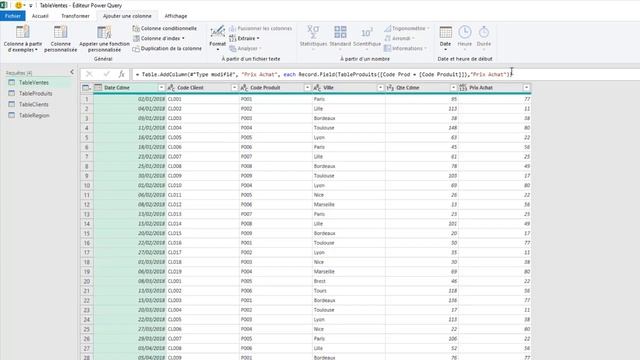
Task: Open Trigonométrie dropdown
Action: point(407,28)
